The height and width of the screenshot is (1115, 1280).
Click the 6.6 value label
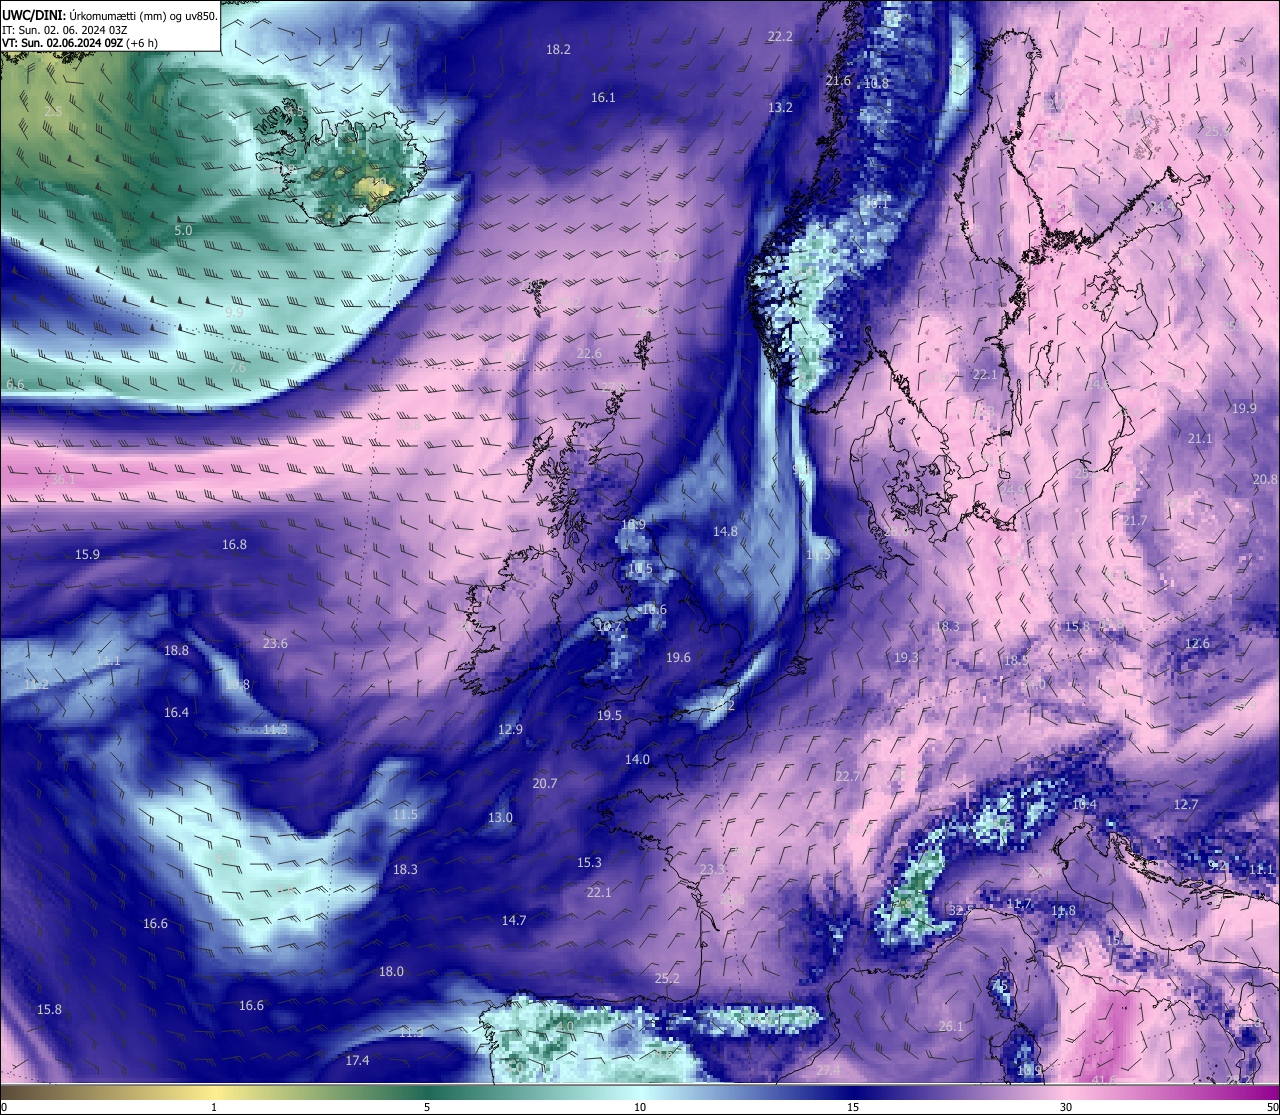tap(15, 384)
